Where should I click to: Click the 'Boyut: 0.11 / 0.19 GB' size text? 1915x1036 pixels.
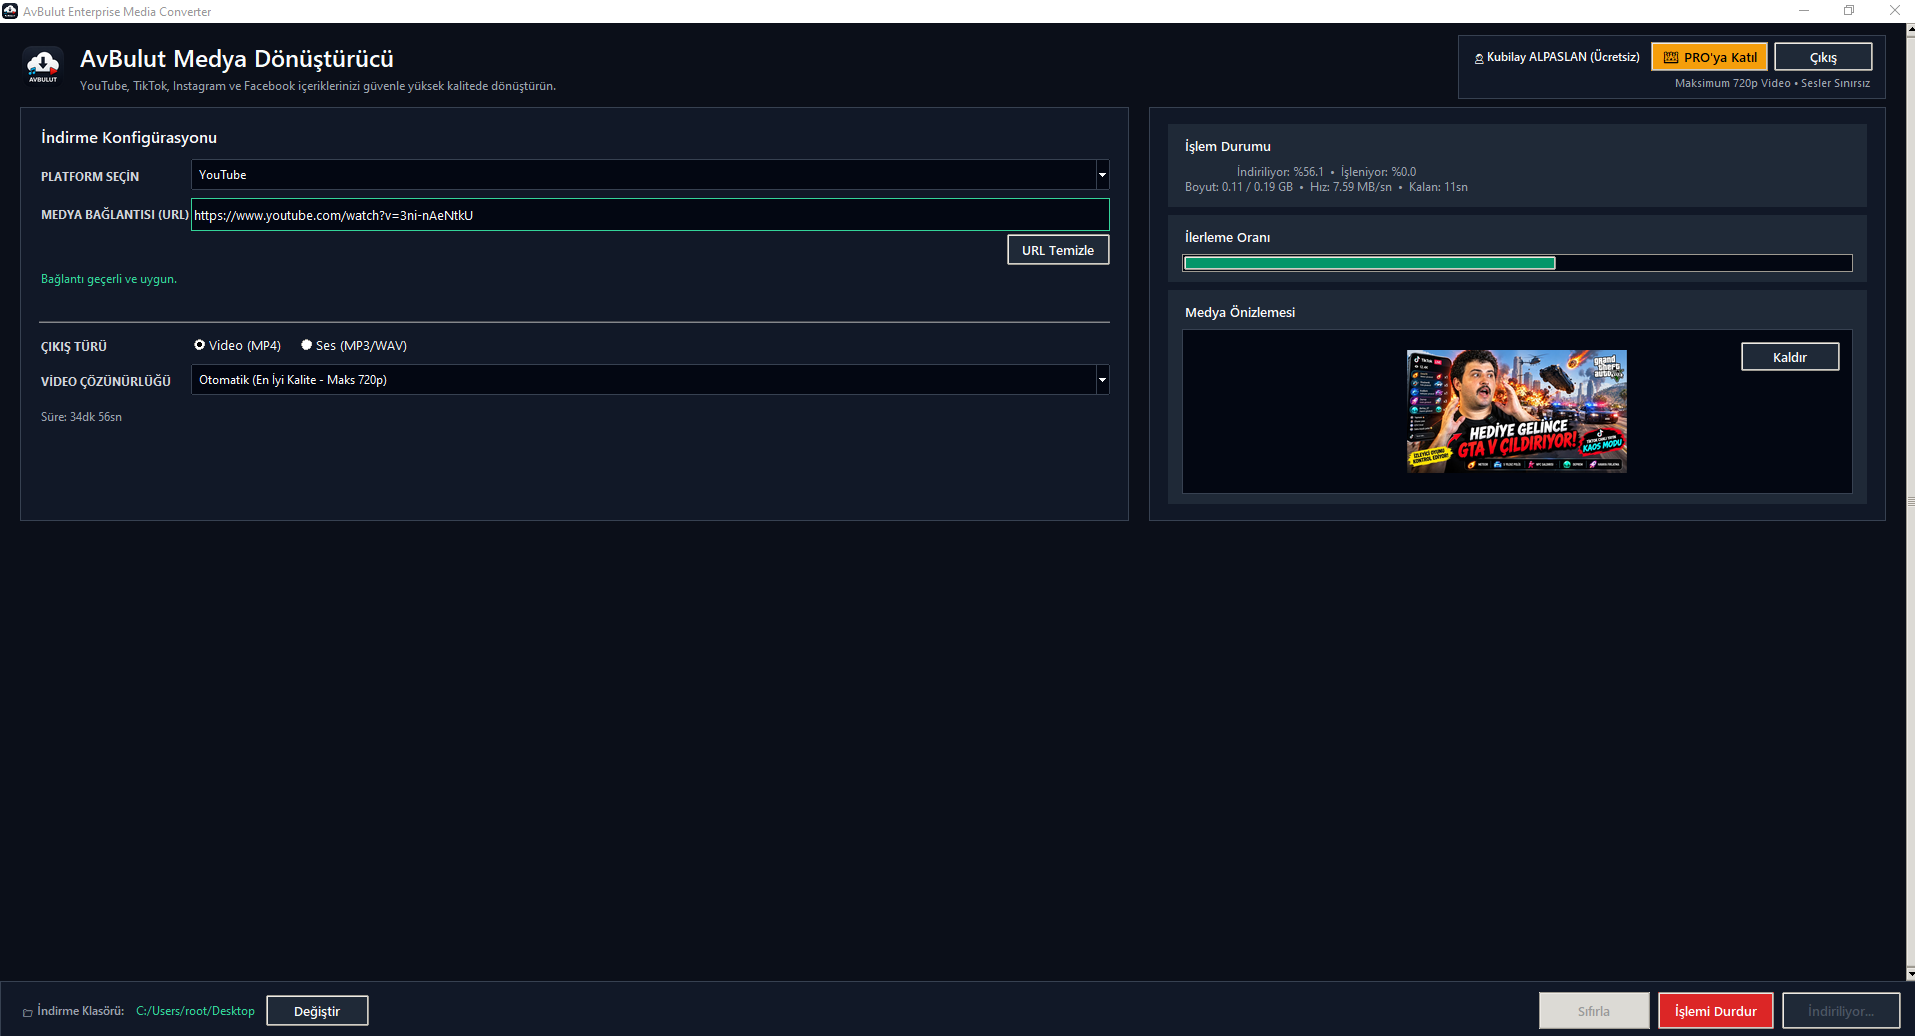click(x=1239, y=187)
